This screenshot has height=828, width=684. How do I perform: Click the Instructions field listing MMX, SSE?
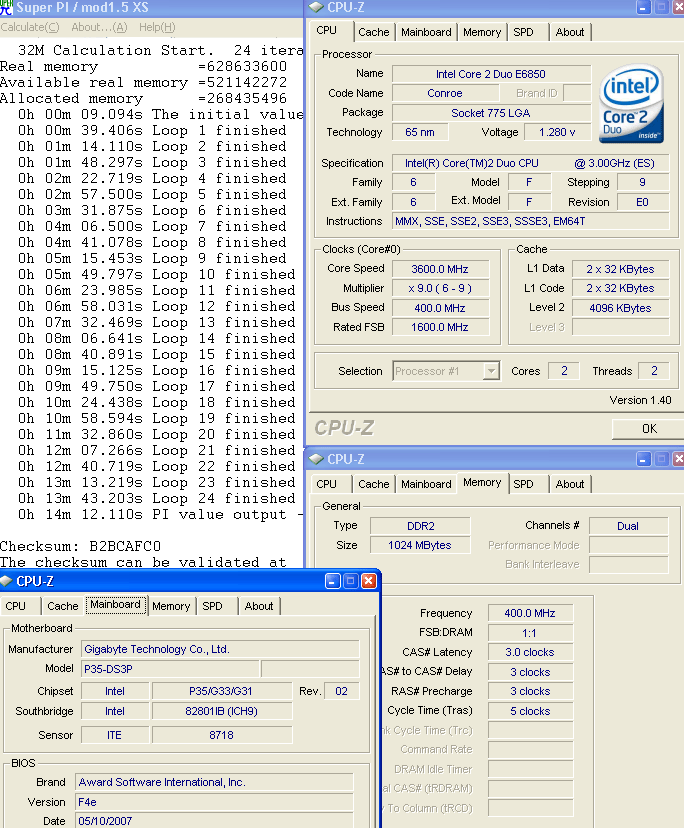pyautogui.click(x=530, y=221)
